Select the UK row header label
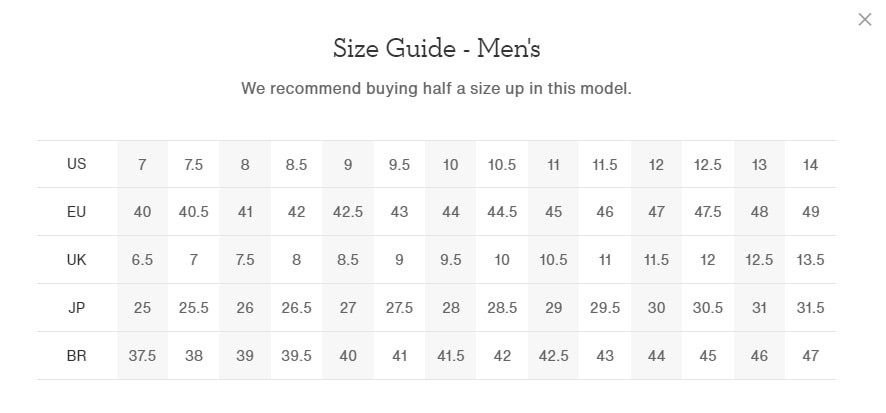This screenshot has height=413, width=886. point(76,260)
